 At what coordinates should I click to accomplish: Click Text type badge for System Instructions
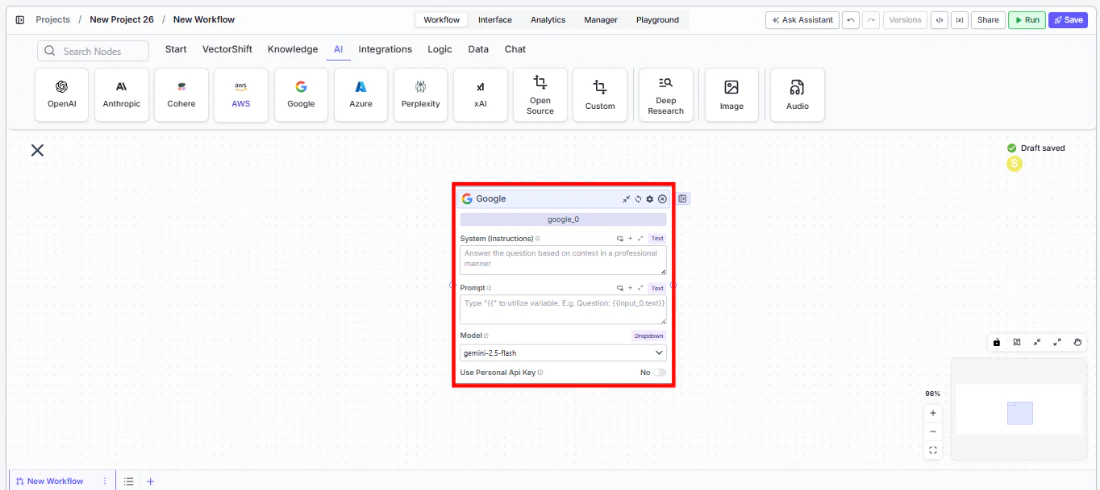click(x=657, y=239)
